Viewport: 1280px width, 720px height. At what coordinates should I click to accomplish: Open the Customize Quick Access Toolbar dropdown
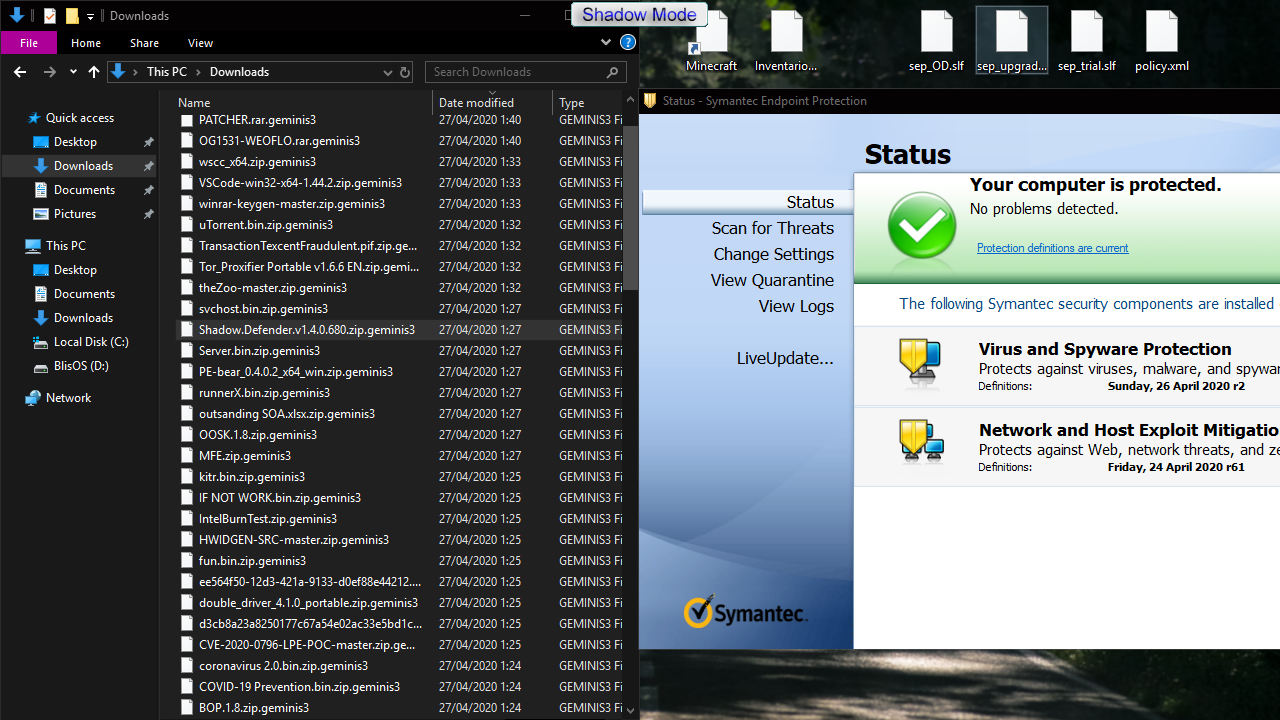(x=90, y=16)
